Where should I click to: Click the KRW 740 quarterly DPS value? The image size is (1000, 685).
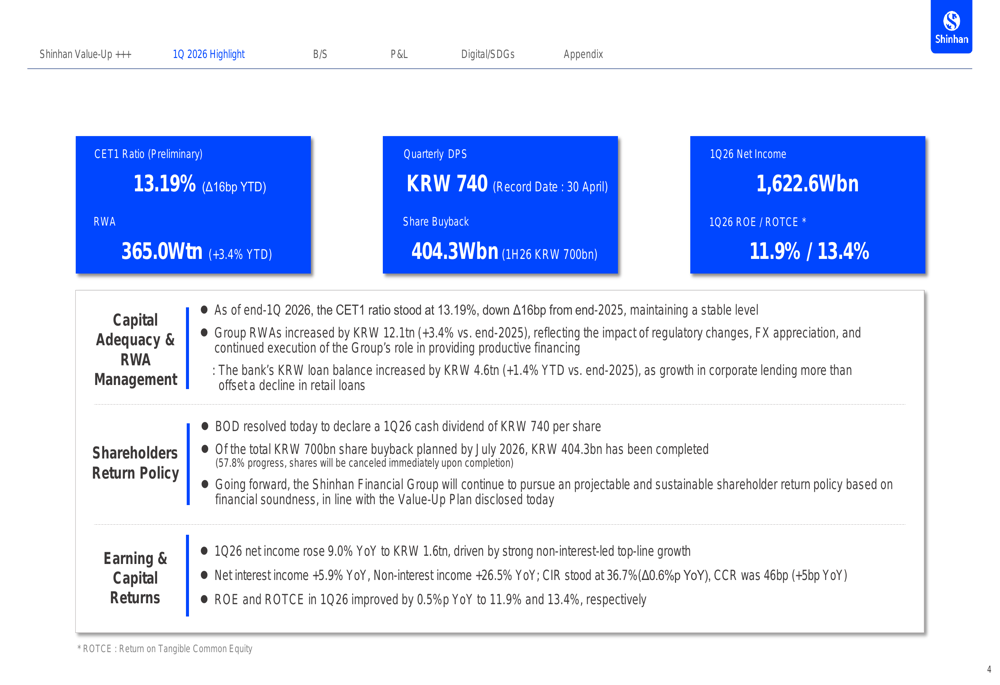point(447,185)
